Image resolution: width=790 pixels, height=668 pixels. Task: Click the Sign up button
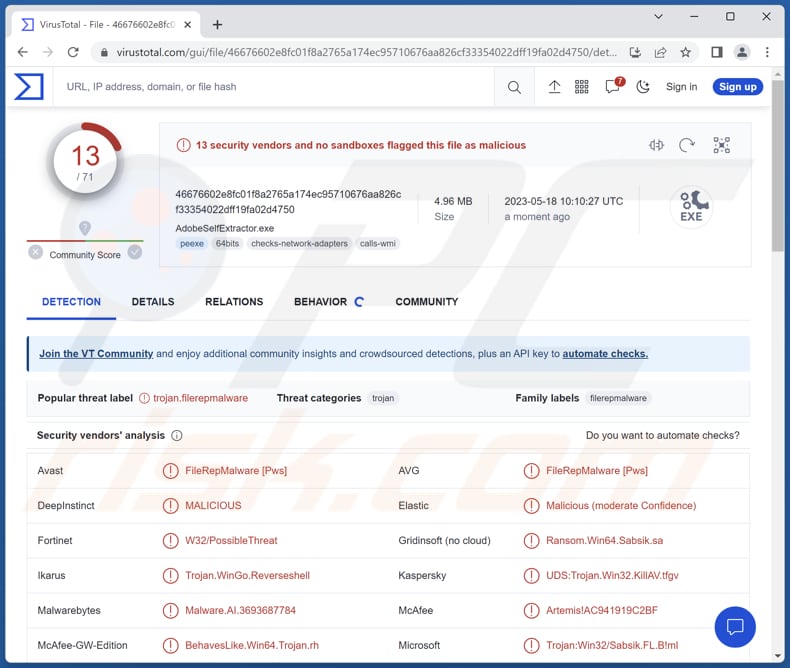(x=738, y=87)
